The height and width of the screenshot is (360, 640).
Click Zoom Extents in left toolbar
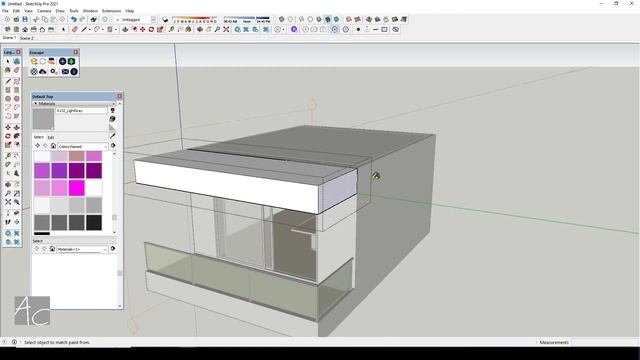(8, 202)
